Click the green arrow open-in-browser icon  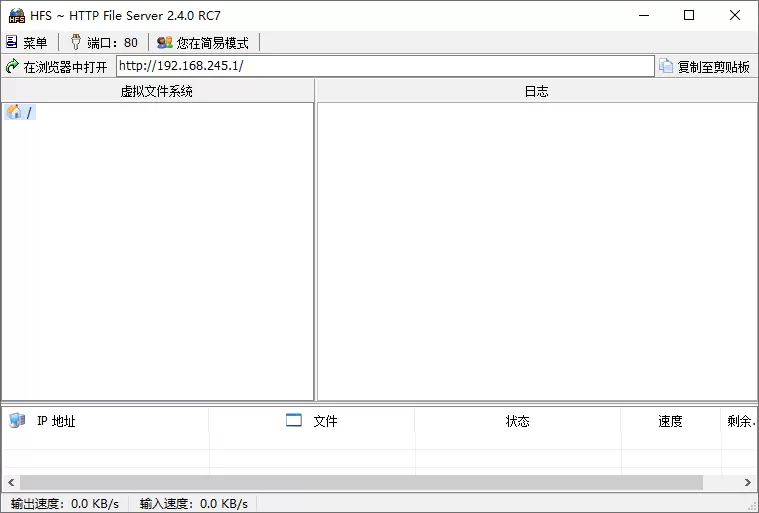(12, 66)
